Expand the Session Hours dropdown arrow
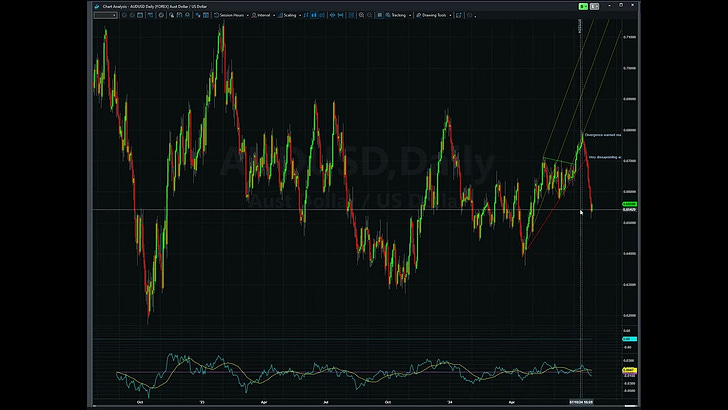Viewport: 728px width, 410px height. click(247, 15)
